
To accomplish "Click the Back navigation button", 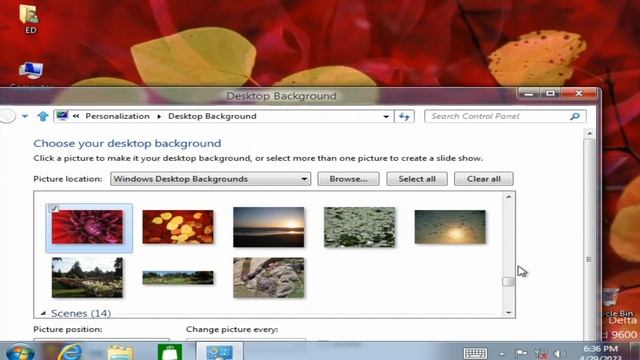I will click(x=7, y=116).
